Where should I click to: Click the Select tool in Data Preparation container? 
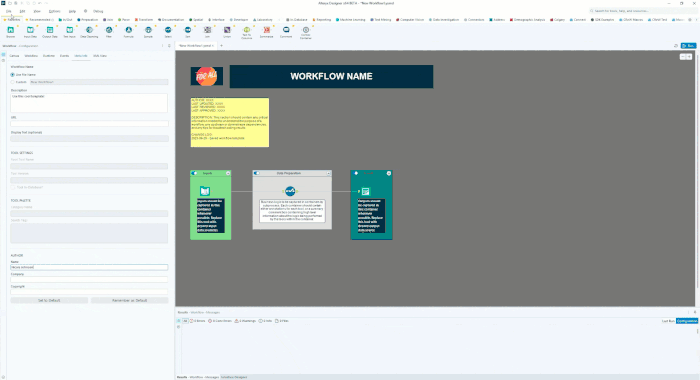click(290, 191)
